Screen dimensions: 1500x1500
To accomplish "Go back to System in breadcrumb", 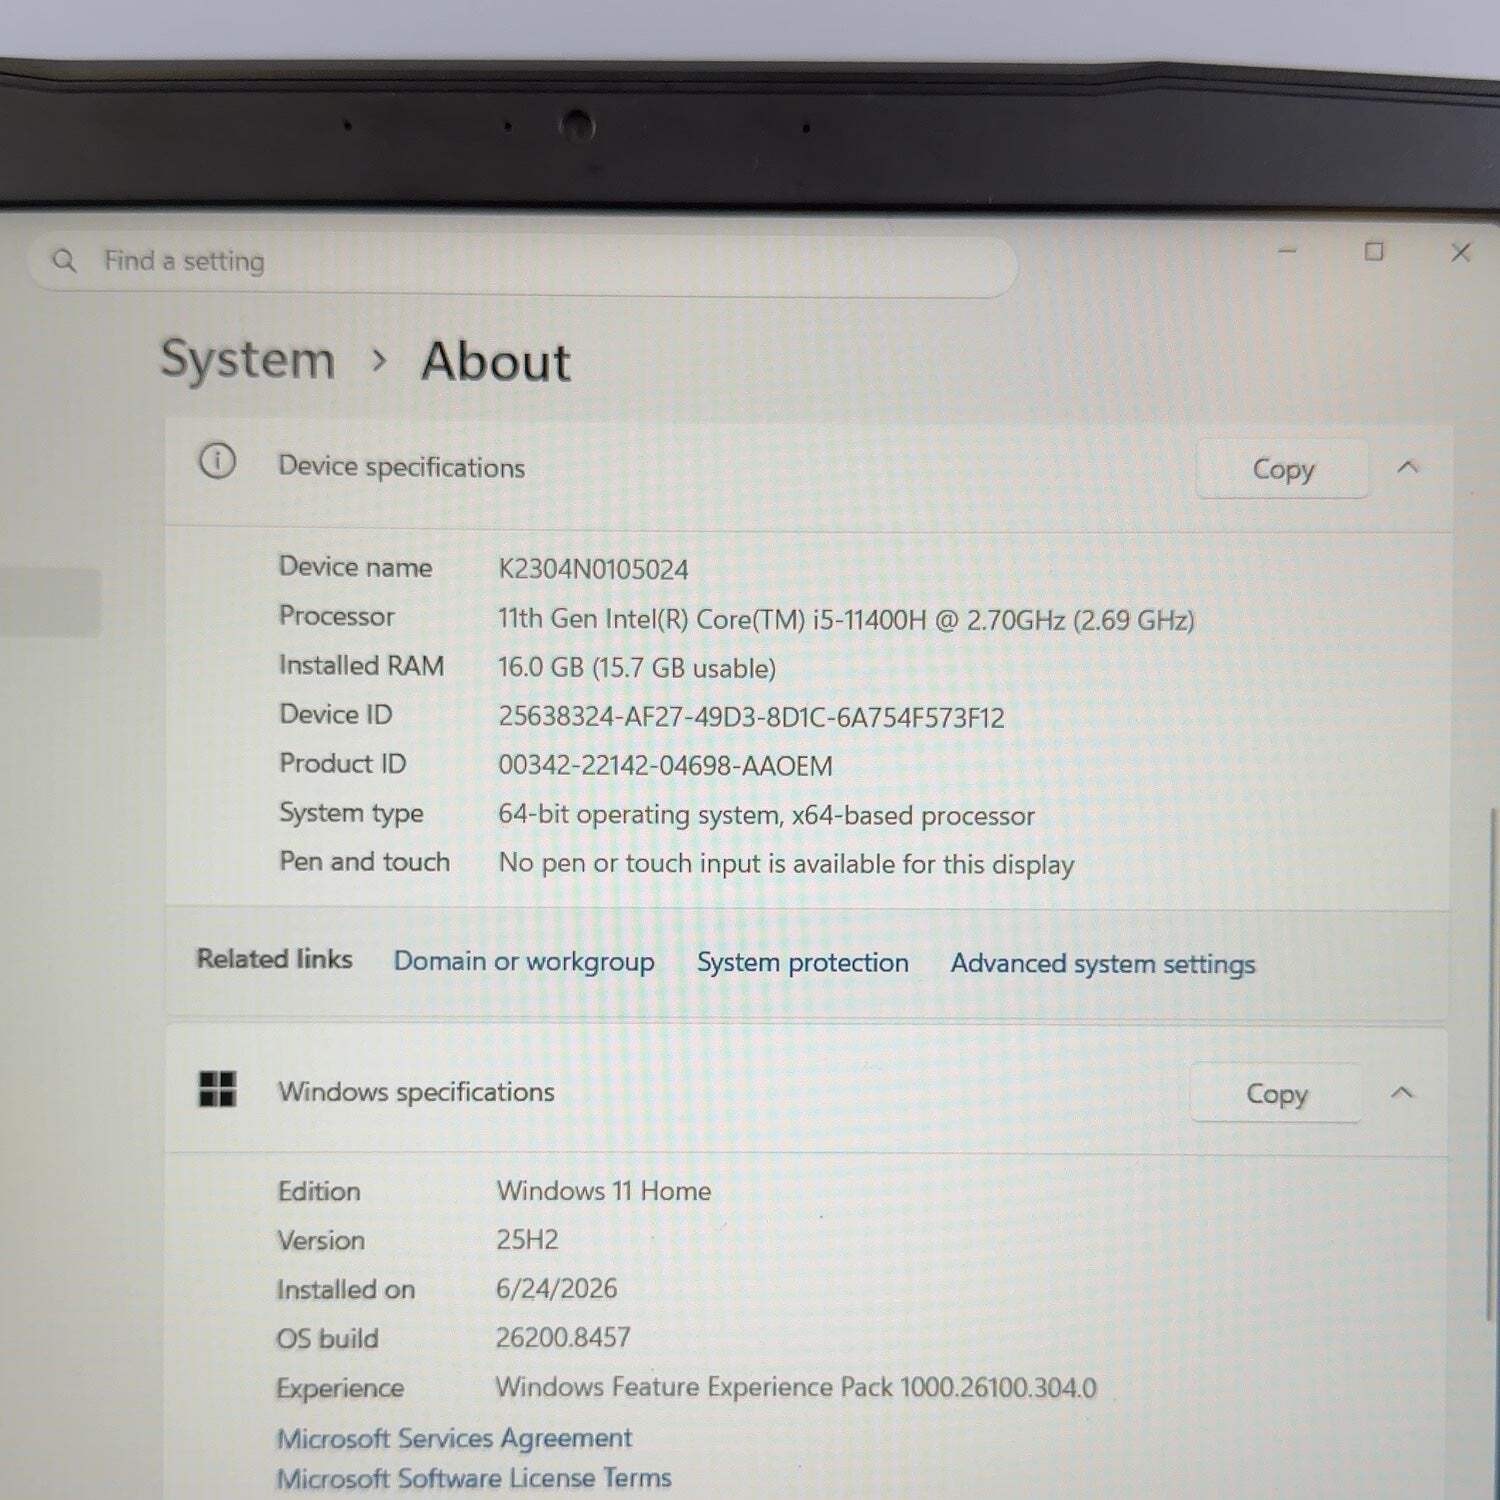I will (248, 360).
